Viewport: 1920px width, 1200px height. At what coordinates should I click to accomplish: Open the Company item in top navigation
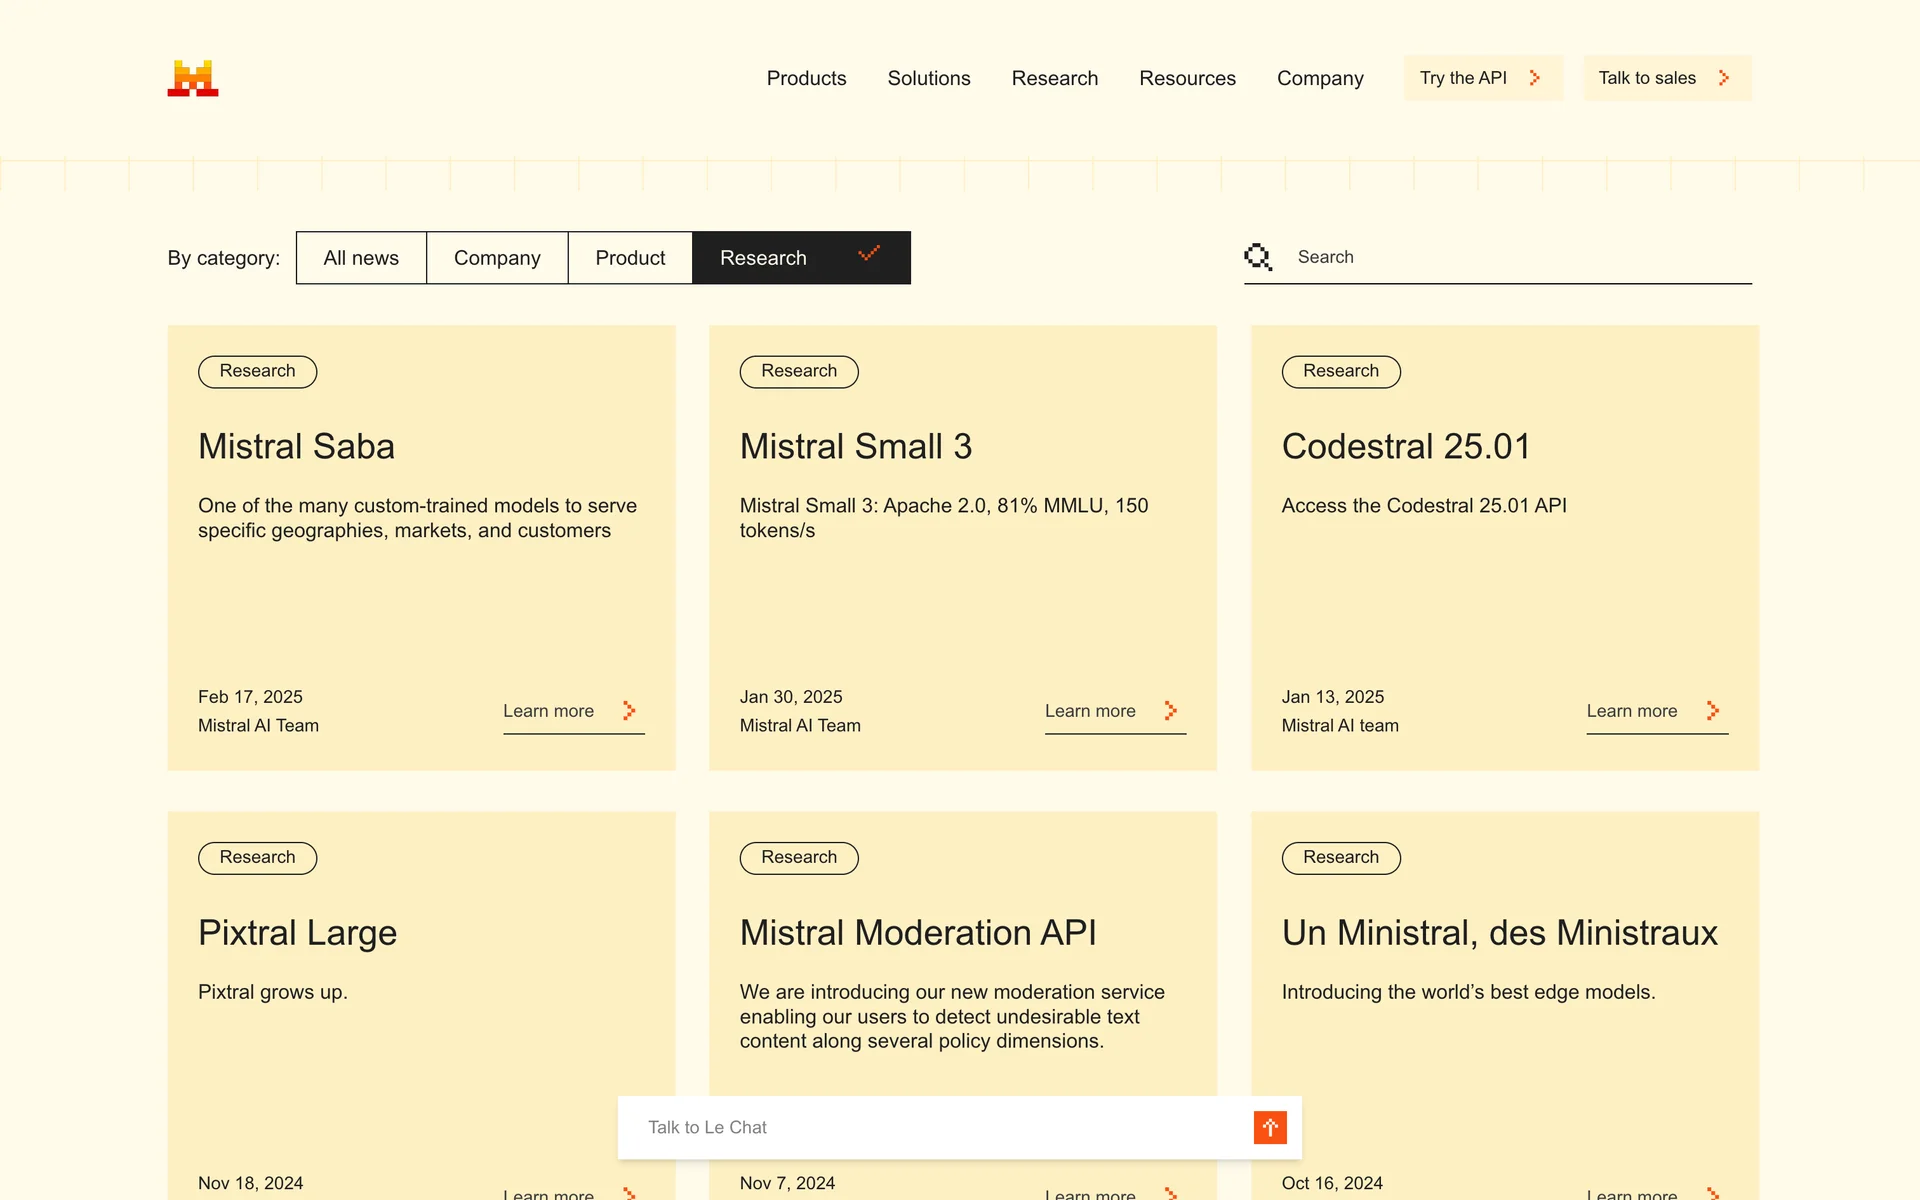pos(1319,78)
